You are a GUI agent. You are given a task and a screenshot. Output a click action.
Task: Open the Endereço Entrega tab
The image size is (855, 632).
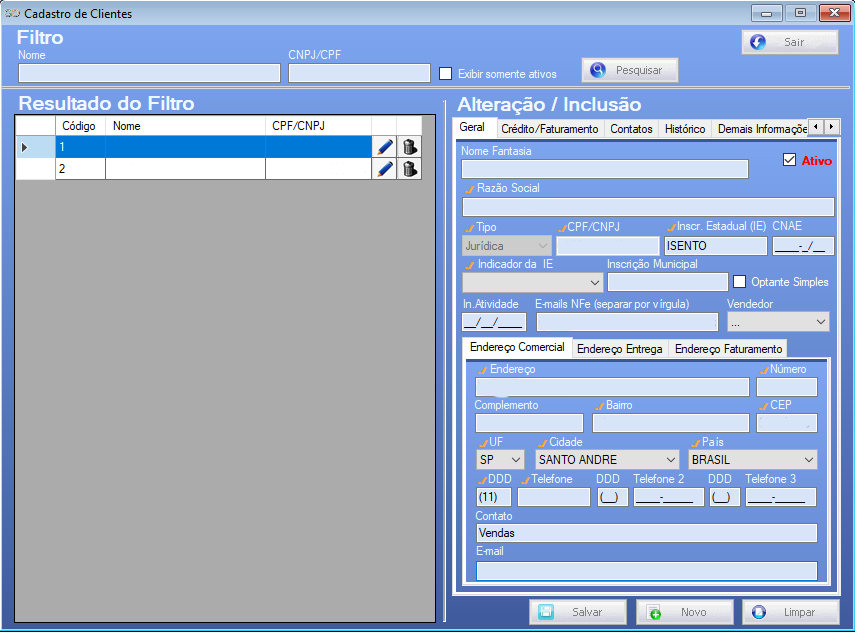619,349
